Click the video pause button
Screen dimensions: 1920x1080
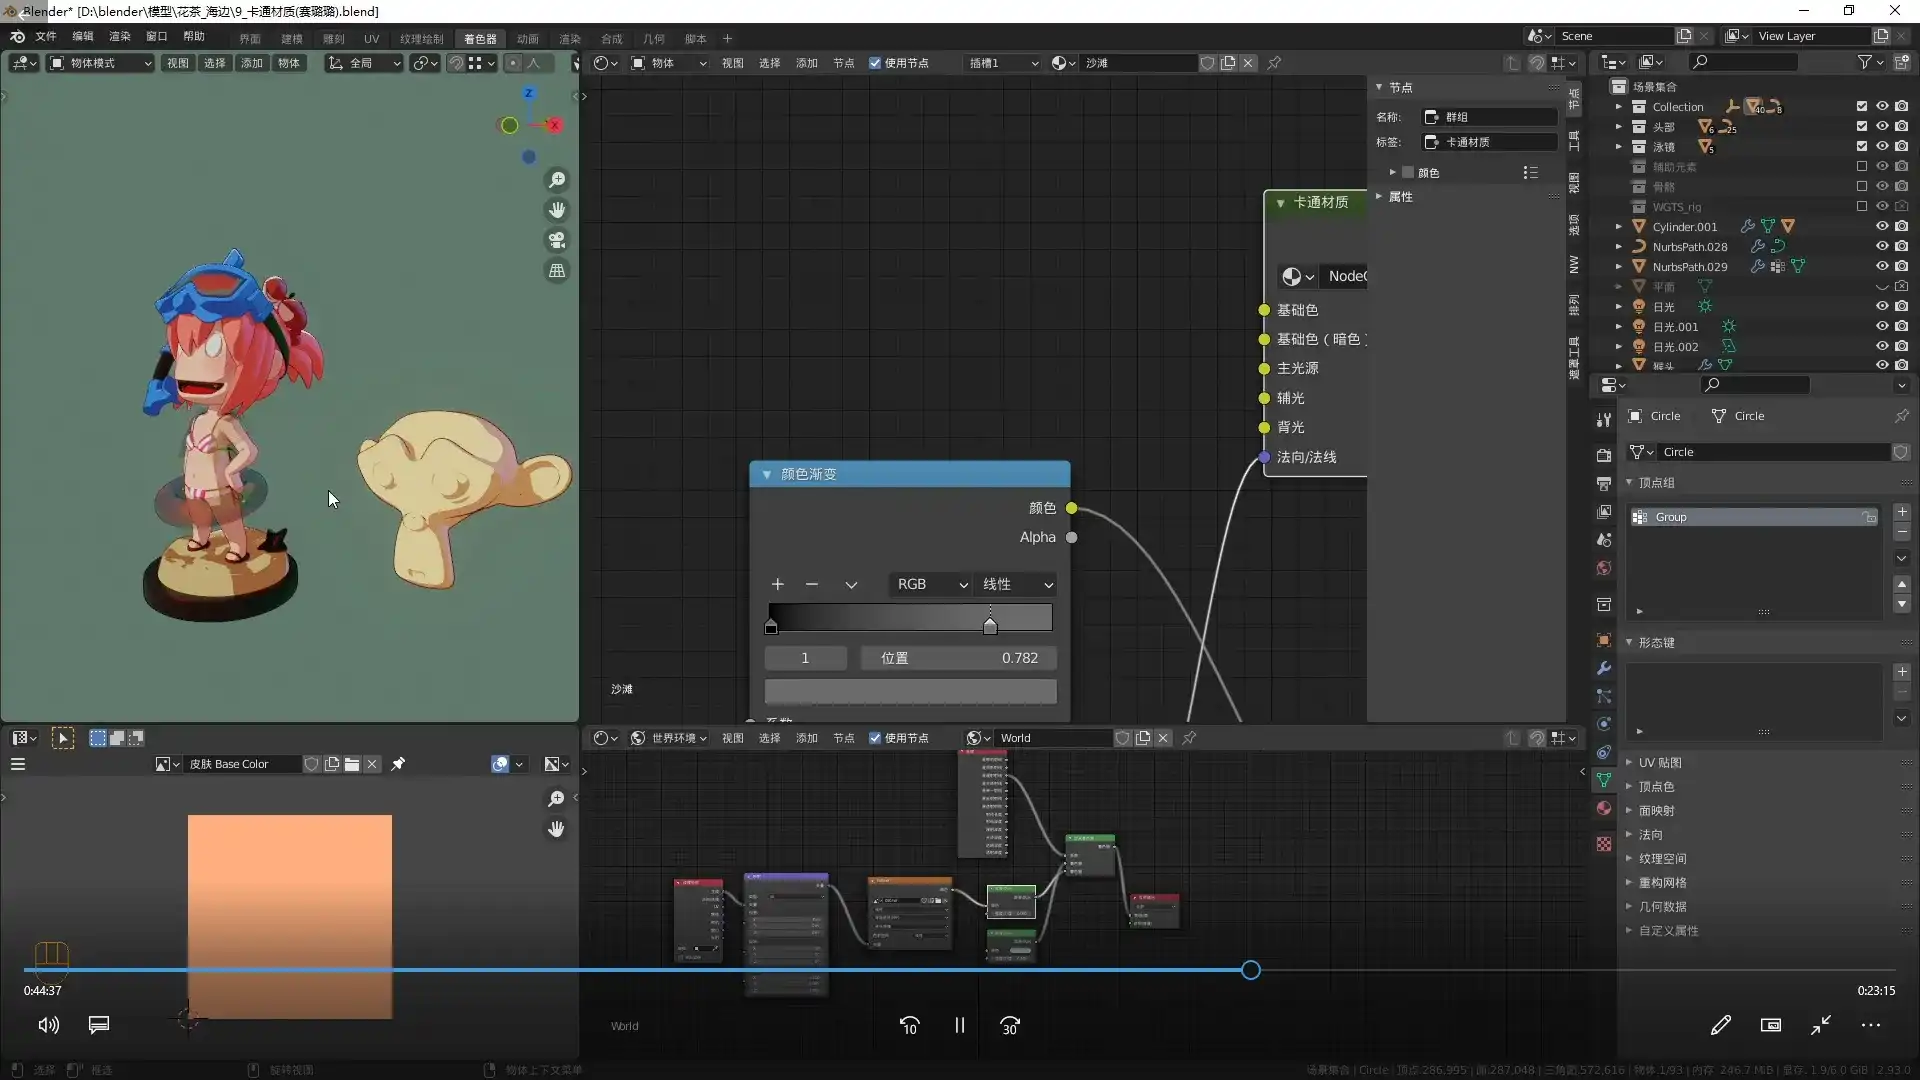tap(959, 1025)
